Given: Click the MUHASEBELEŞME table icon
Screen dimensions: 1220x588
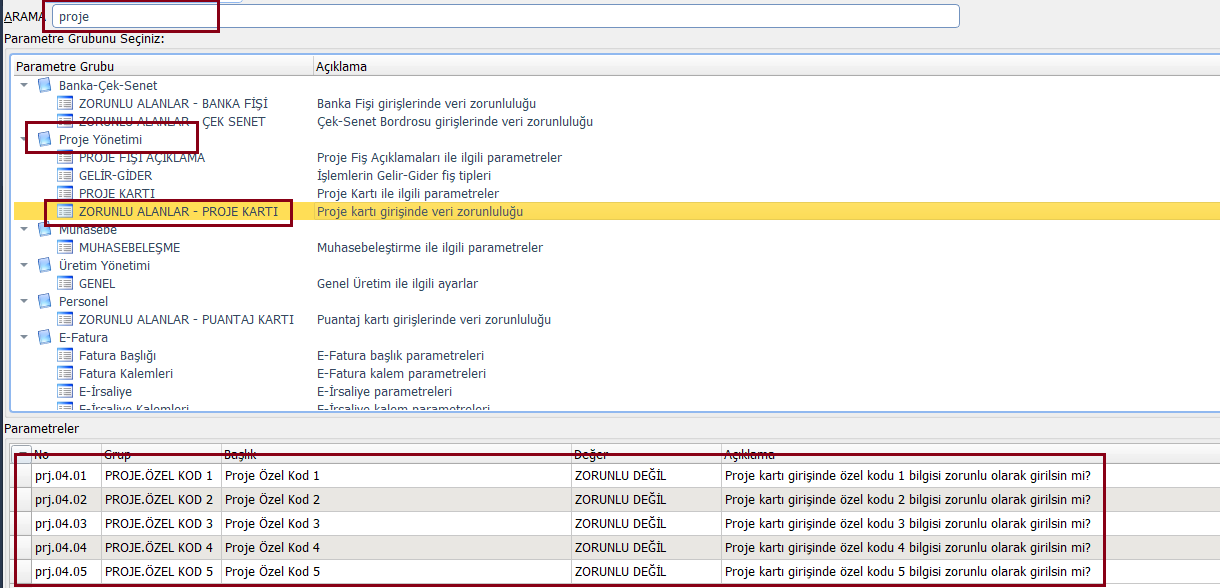Looking at the screenshot, I should [65, 247].
